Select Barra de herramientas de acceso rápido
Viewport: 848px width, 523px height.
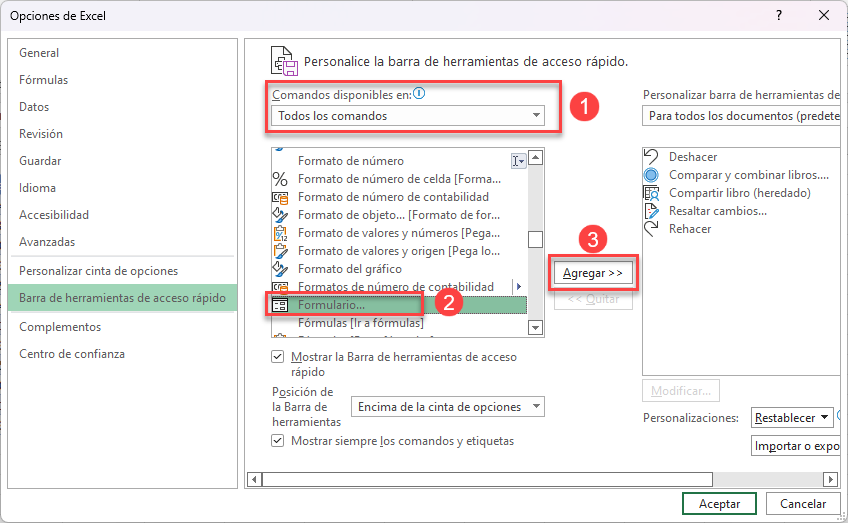coord(122,298)
